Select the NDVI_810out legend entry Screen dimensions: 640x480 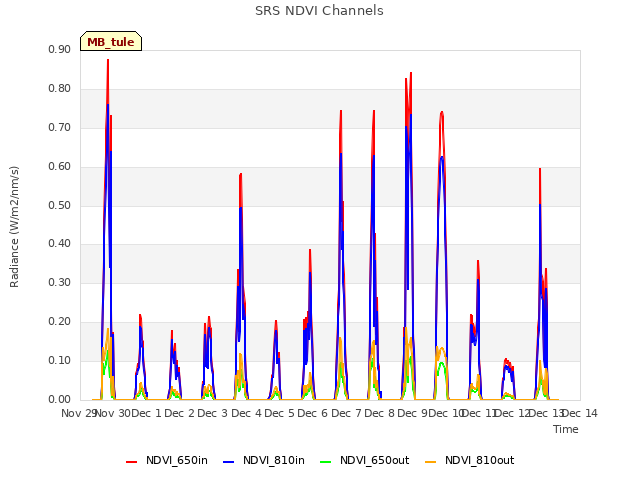click(469, 460)
